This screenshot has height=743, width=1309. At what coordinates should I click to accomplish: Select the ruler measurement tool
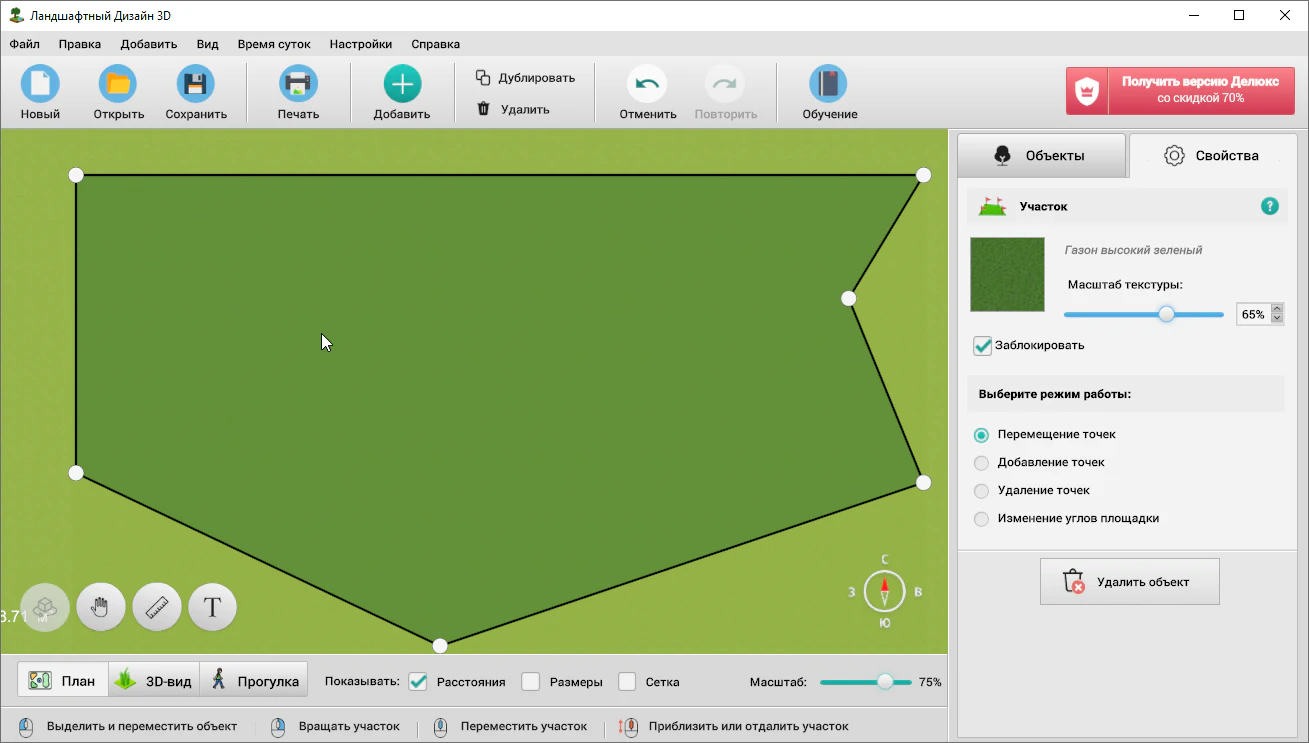(157, 607)
